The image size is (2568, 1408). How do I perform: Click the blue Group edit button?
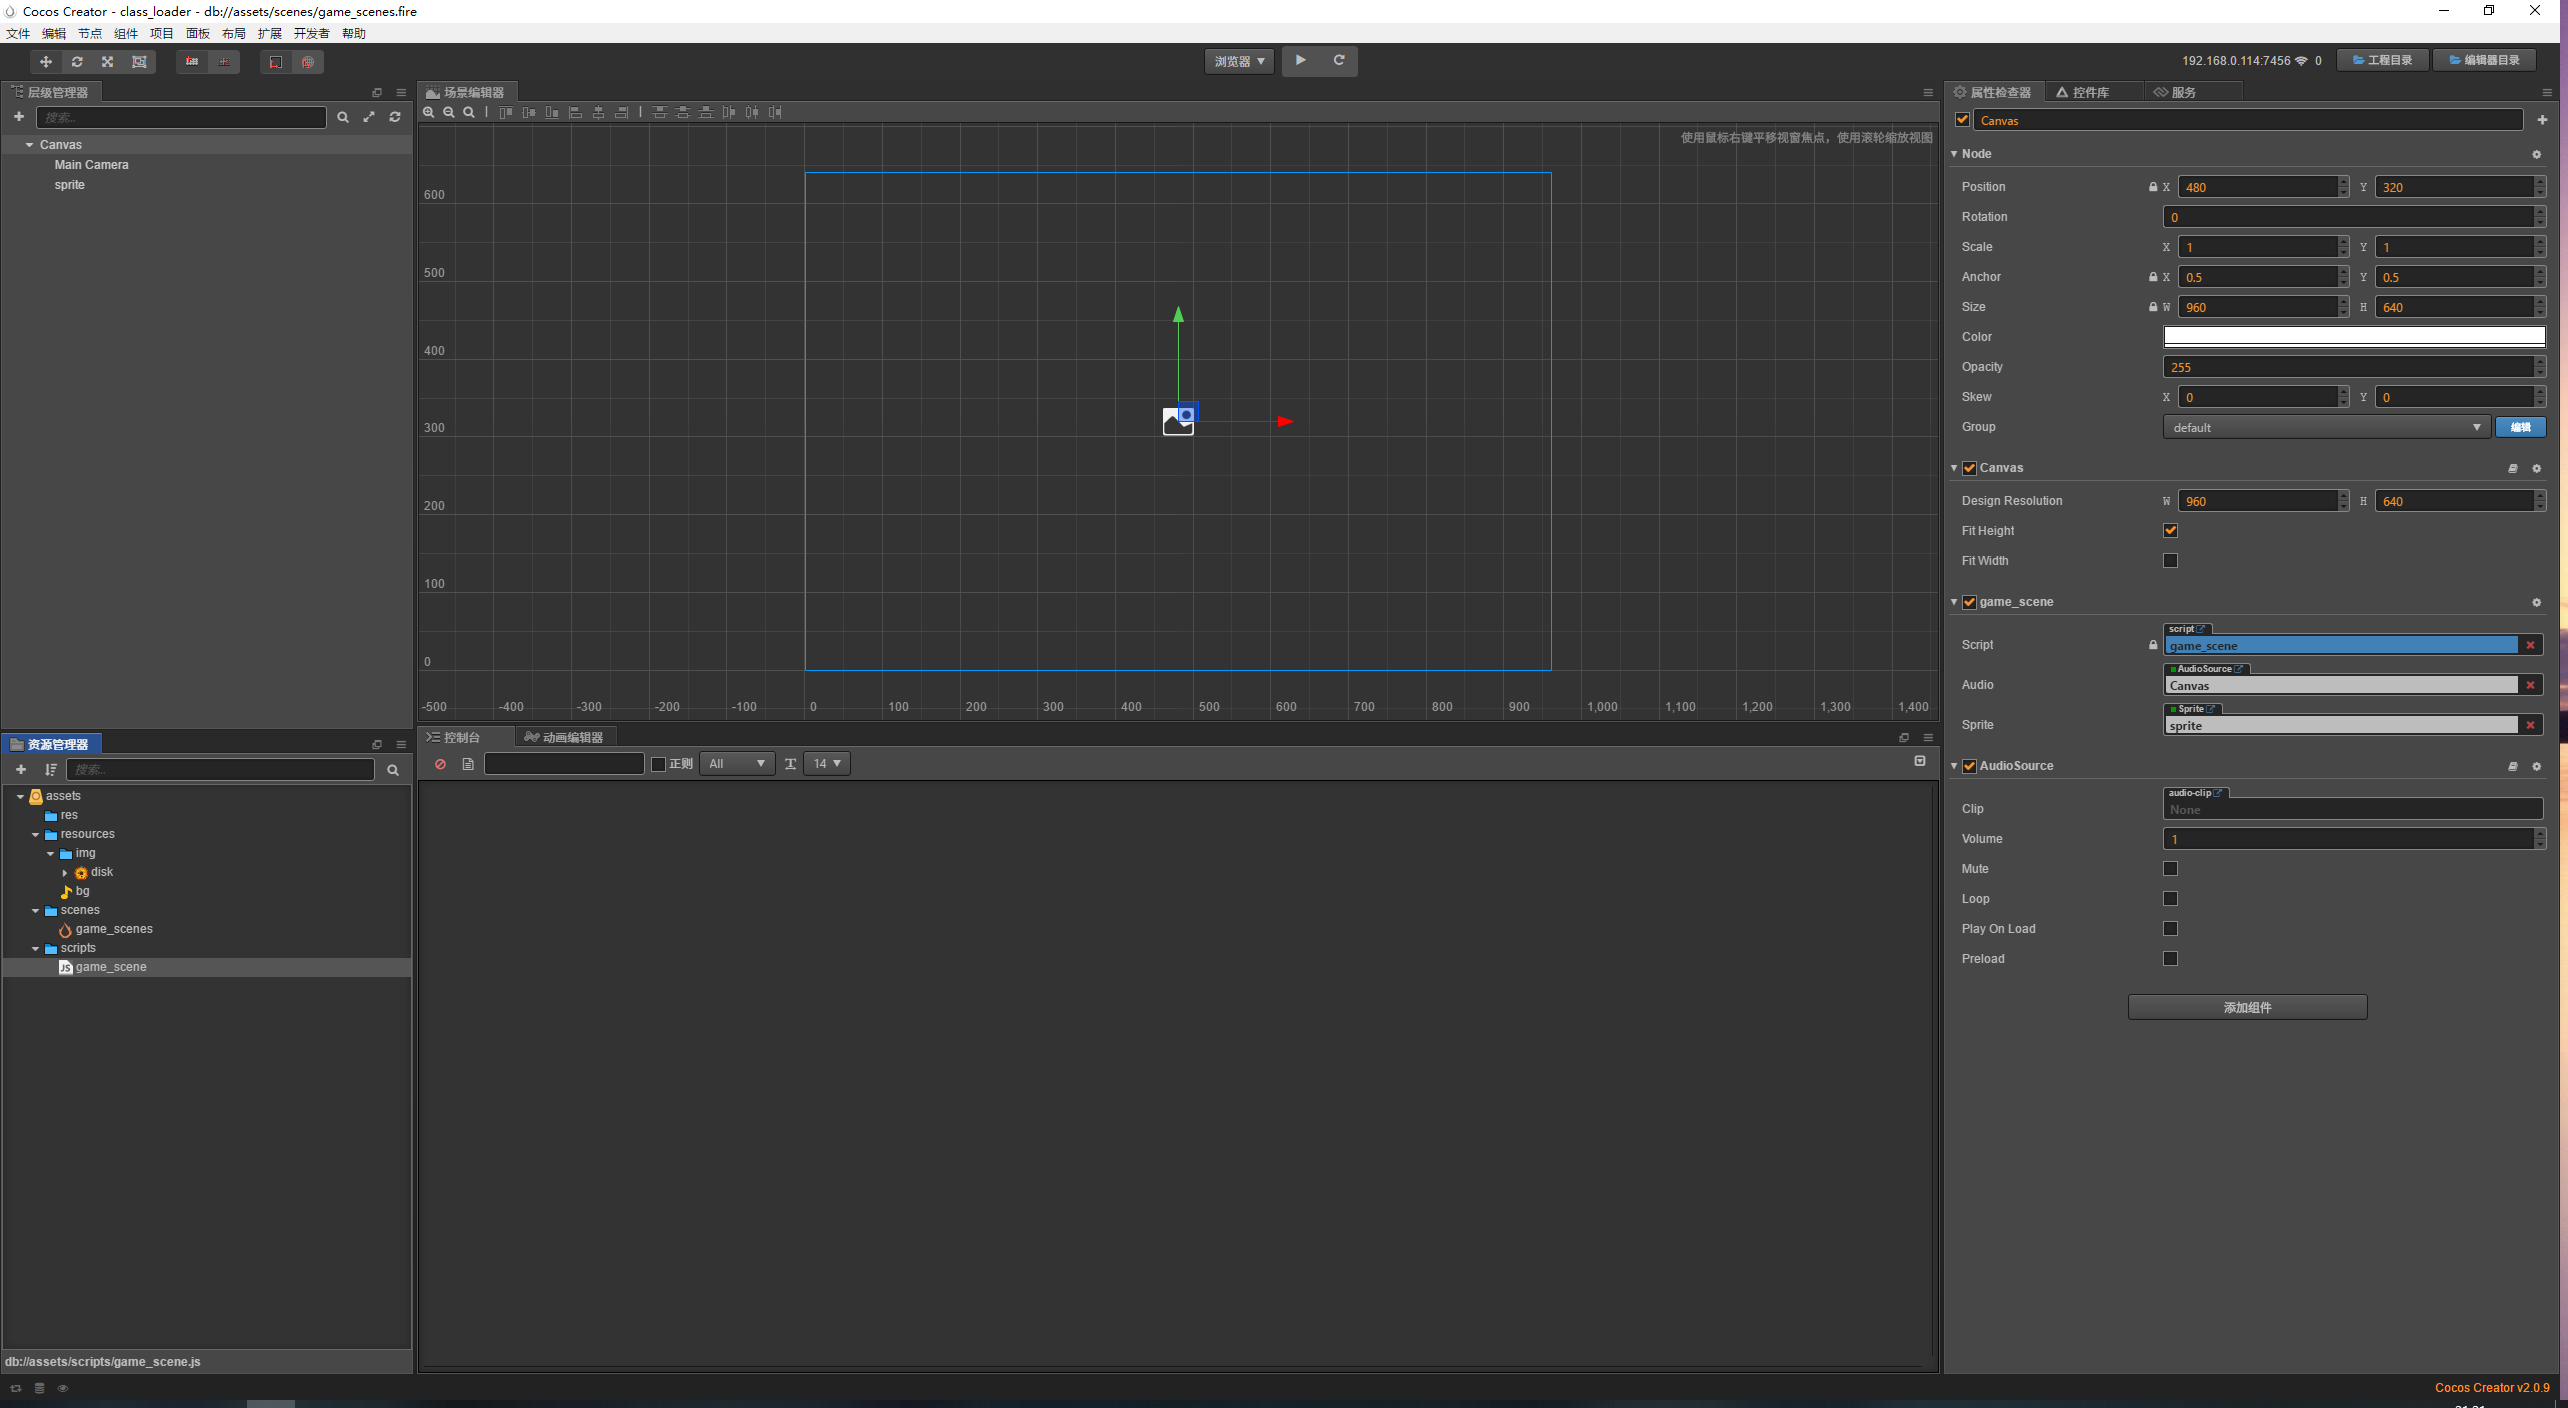tap(2520, 427)
